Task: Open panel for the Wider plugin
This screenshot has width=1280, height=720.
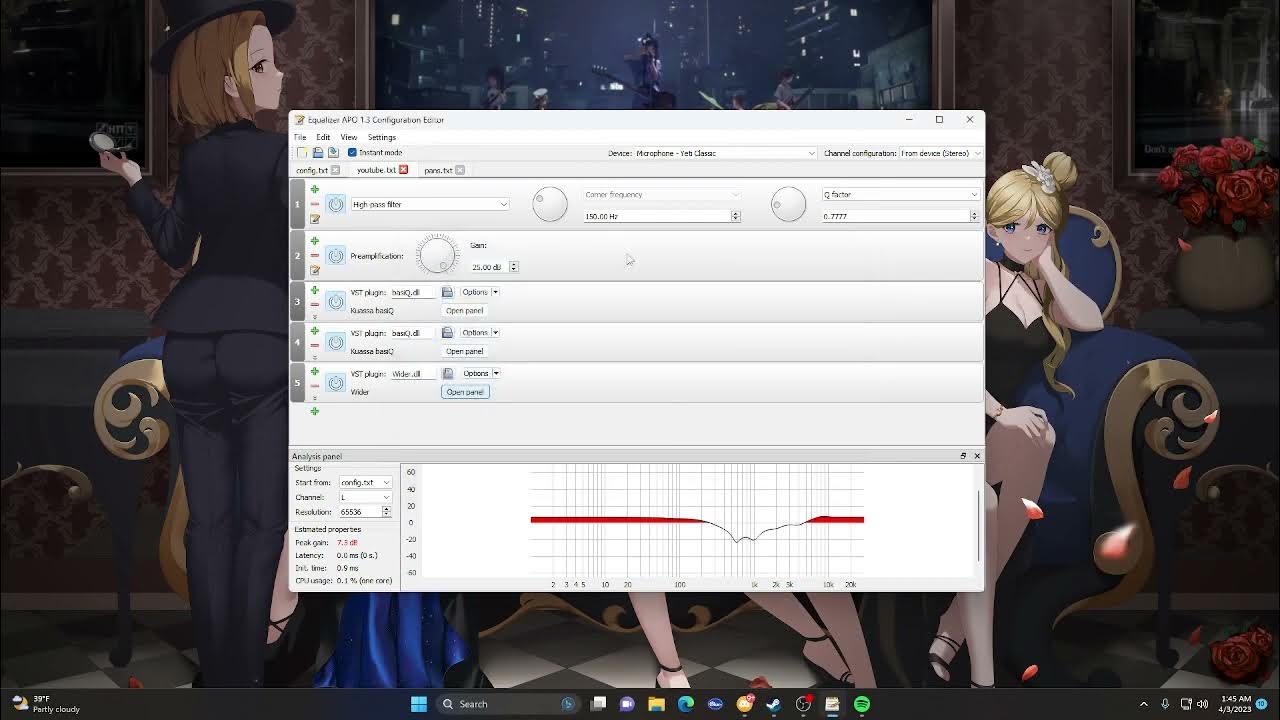Action: [x=465, y=392]
